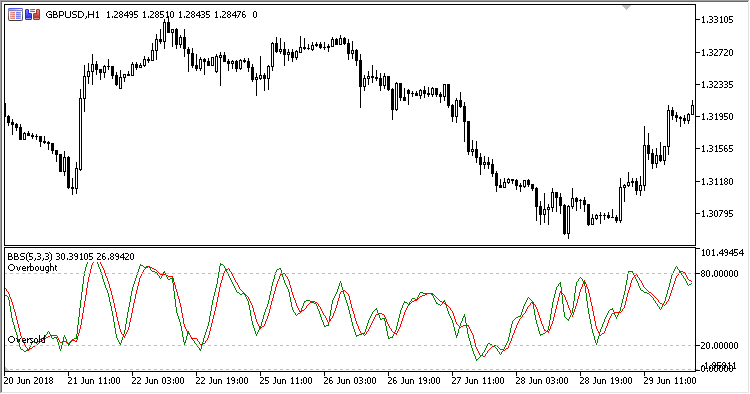Click the 1.28495 open price value
The height and width of the screenshot is (394, 750).
[122, 15]
